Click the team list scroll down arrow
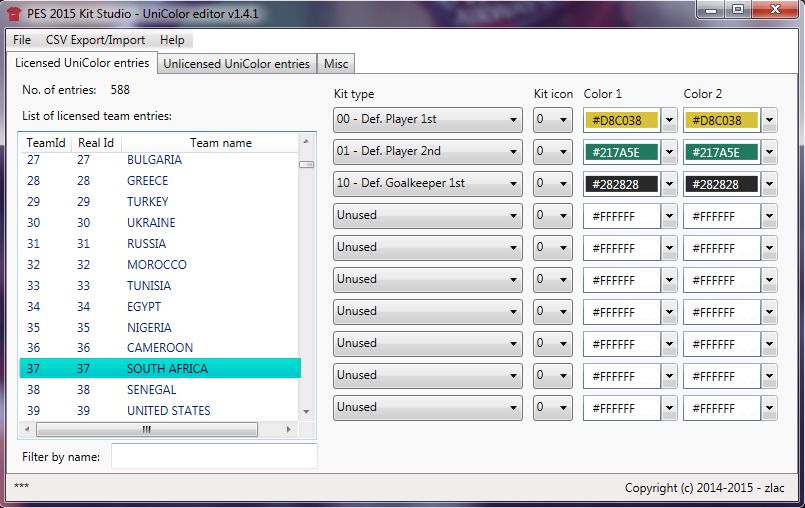The height and width of the screenshot is (508, 805). (x=307, y=412)
